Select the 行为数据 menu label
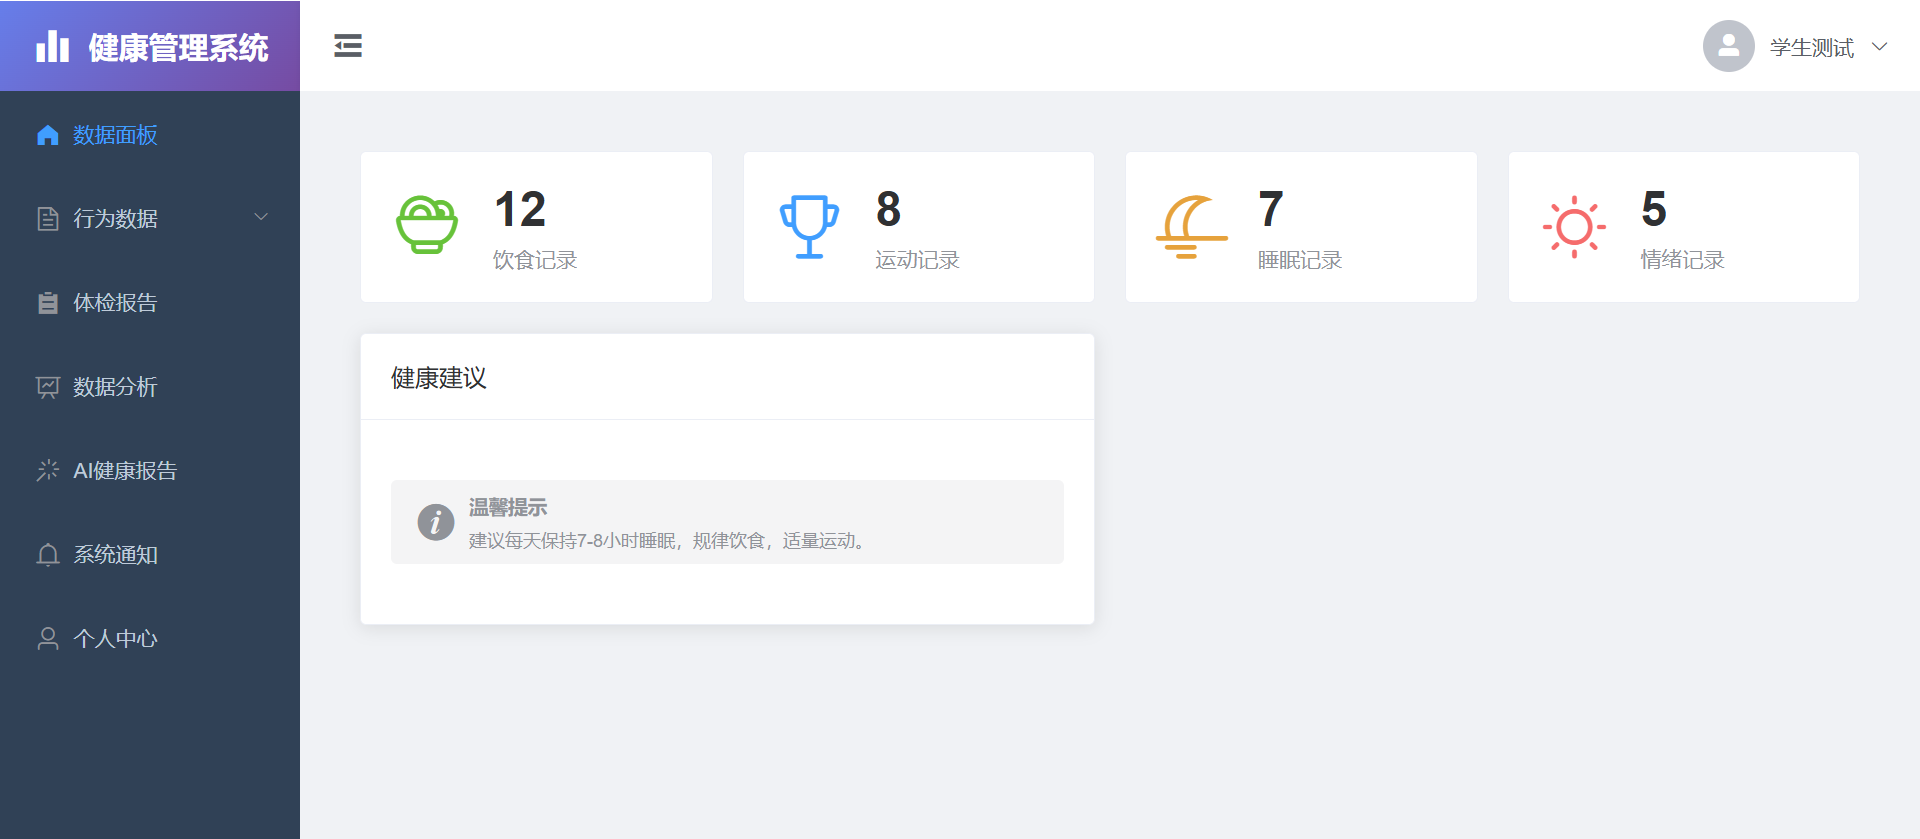1920x839 pixels. point(115,219)
